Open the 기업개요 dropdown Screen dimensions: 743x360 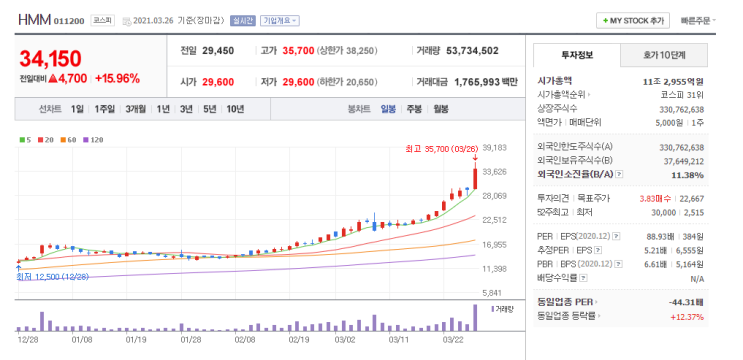coord(280,21)
